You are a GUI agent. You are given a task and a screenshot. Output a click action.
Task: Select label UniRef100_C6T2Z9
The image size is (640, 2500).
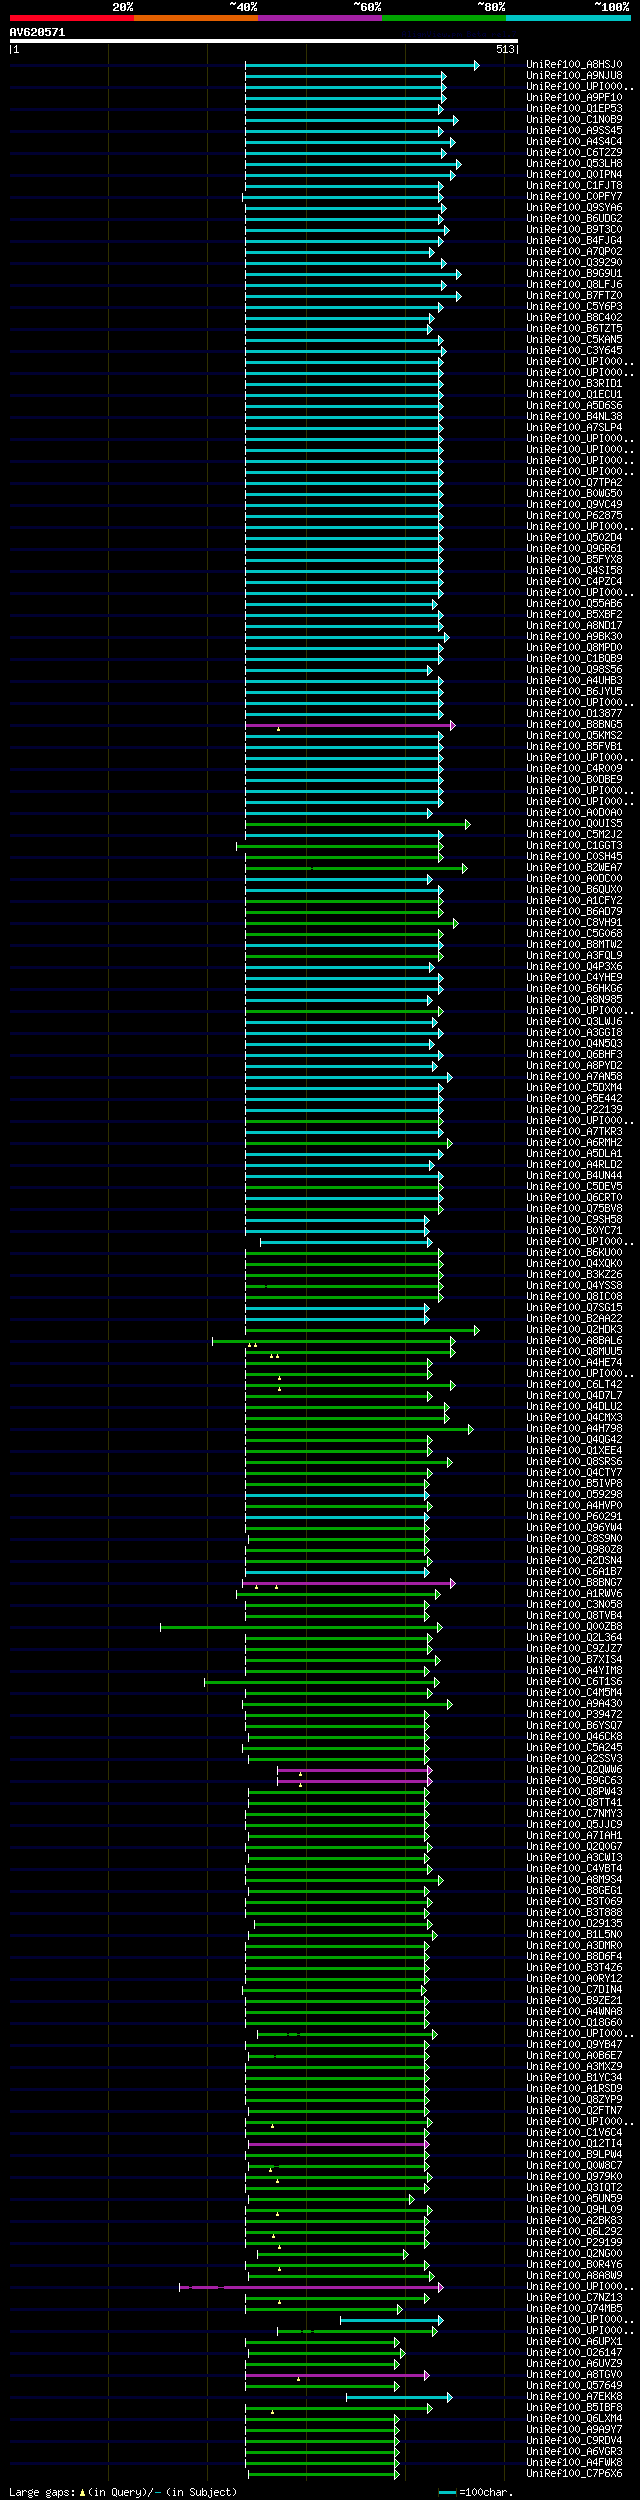[574, 153]
